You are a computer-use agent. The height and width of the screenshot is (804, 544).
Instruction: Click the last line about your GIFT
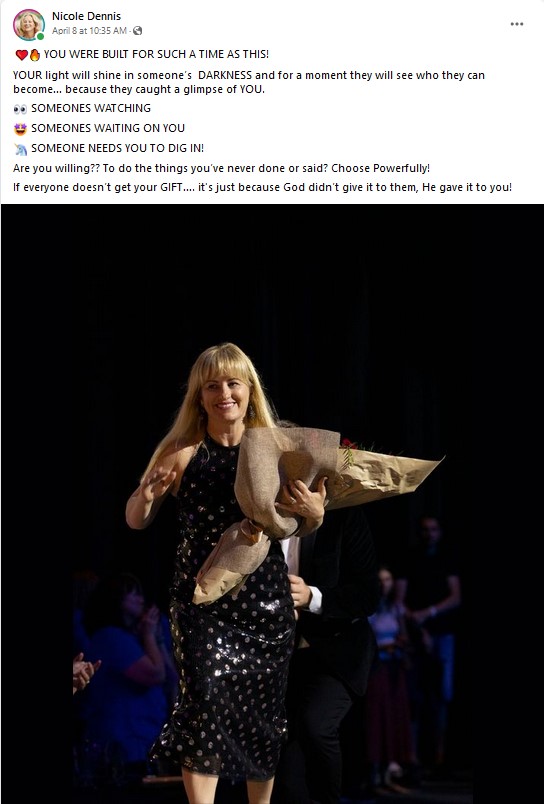(263, 187)
